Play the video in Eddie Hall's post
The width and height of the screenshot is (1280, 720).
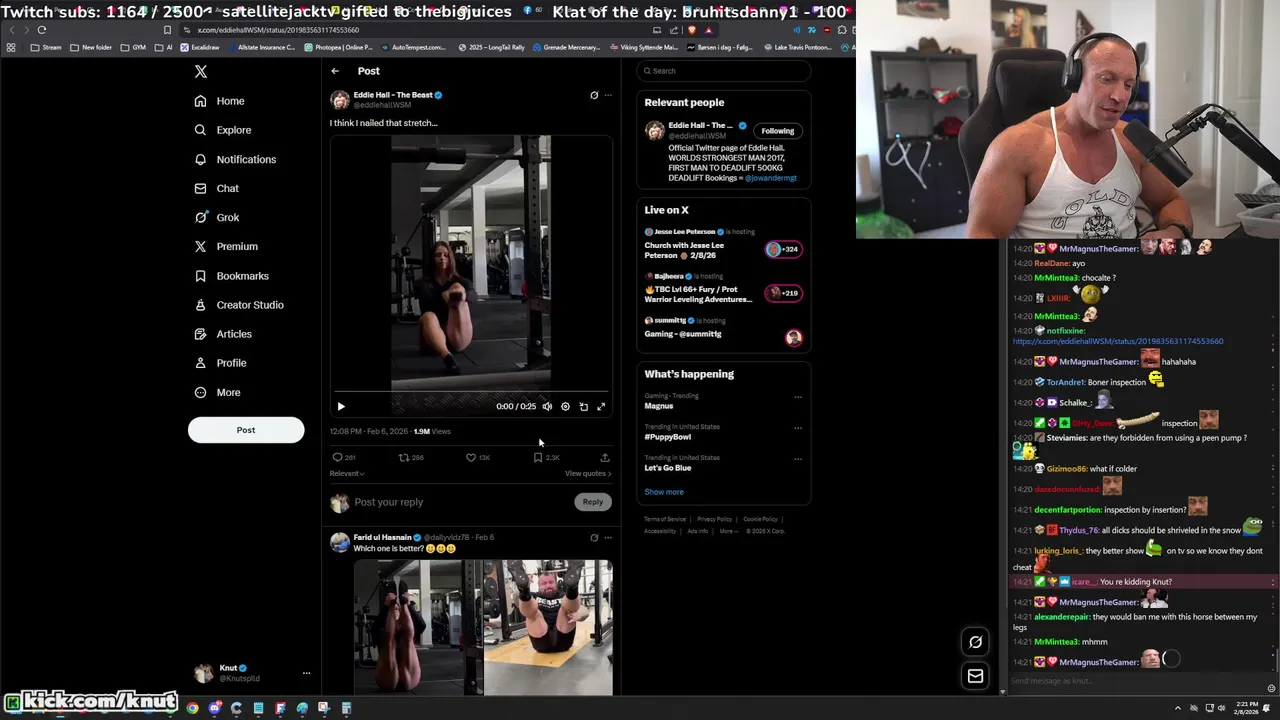tap(341, 407)
